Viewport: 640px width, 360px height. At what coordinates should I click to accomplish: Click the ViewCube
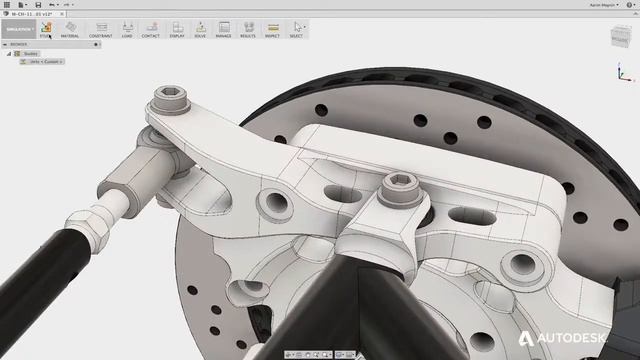click(x=621, y=36)
